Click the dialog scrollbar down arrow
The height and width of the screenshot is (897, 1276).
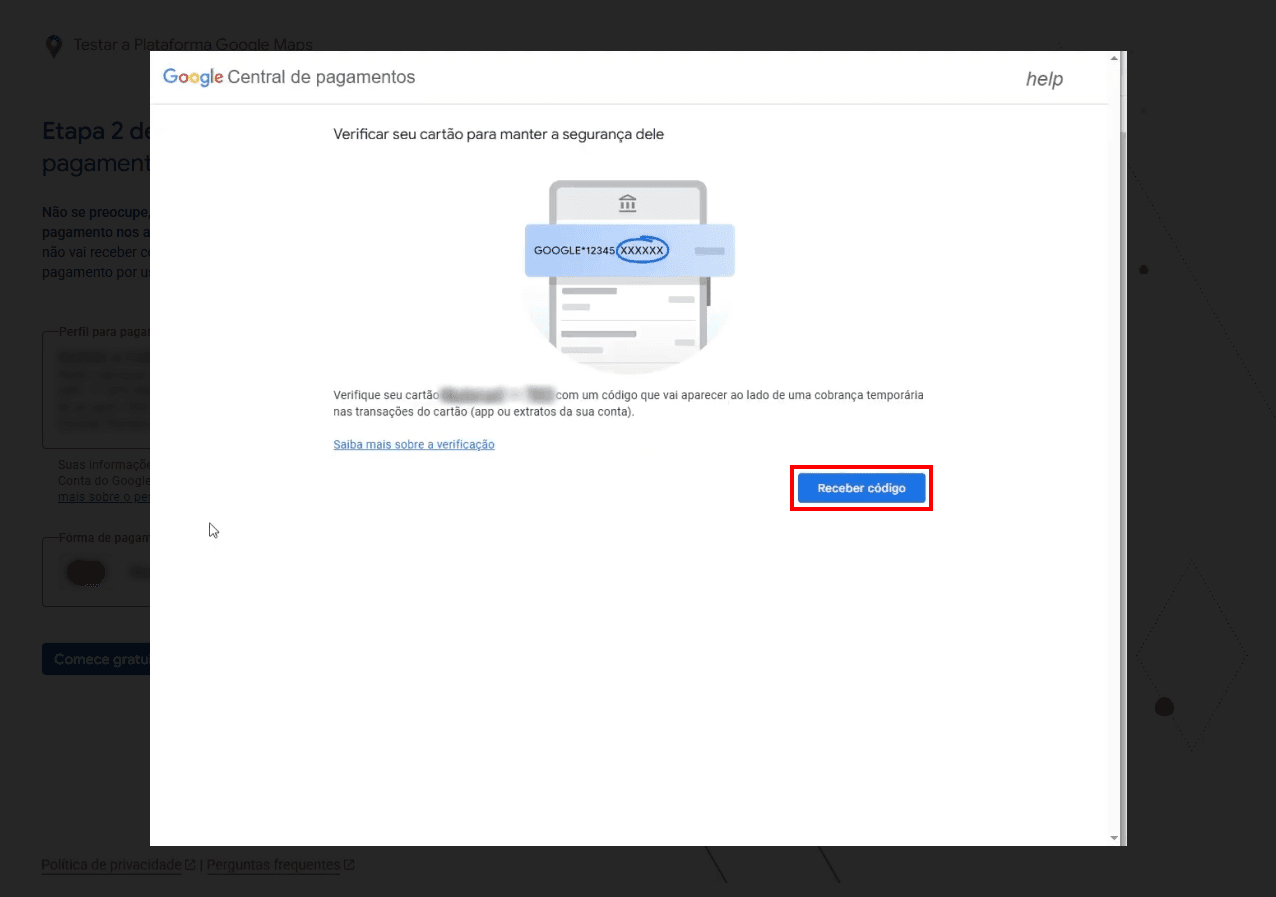[1115, 837]
